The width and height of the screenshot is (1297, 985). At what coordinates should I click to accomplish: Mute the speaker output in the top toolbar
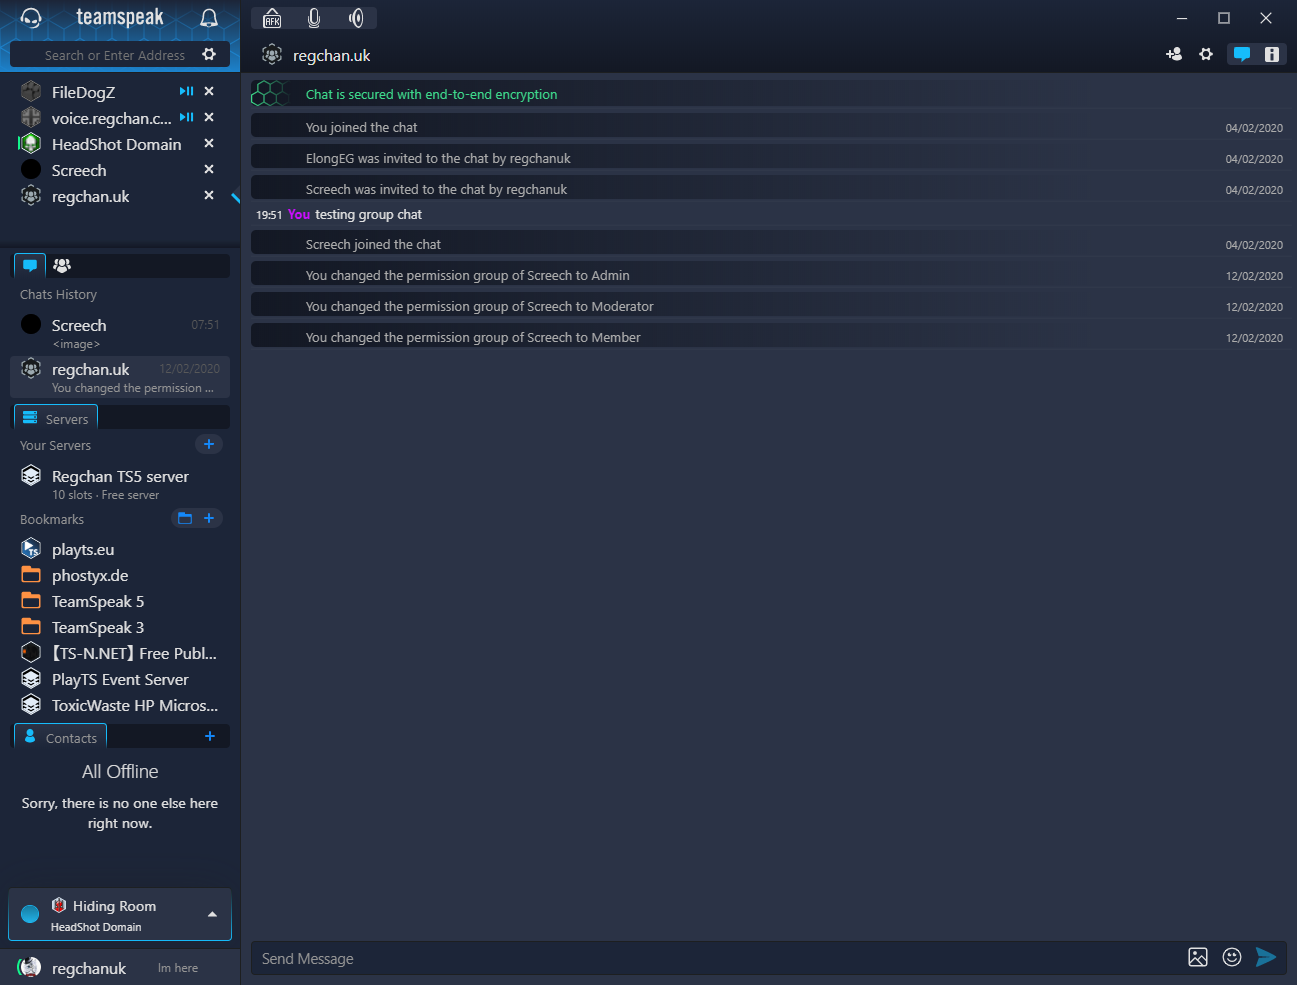coord(356,18)
